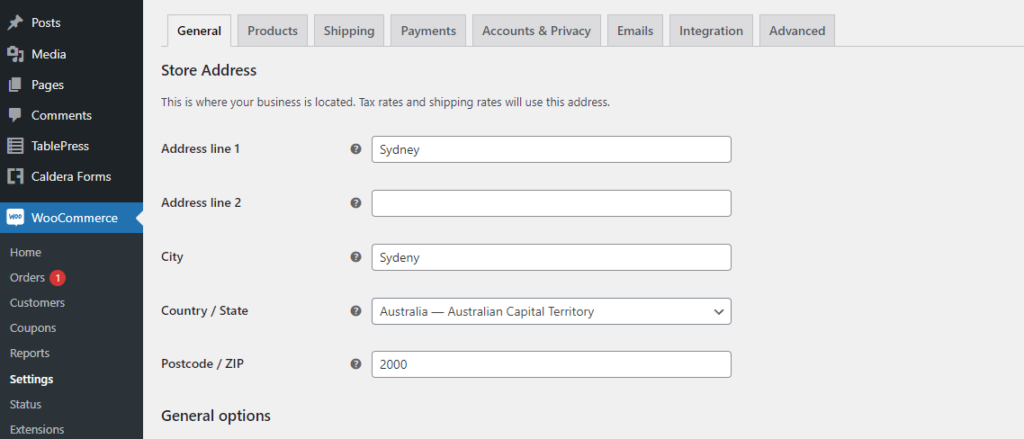
Task: Select the Accounts & Privacy tab
Action: (x=536, y=31)
